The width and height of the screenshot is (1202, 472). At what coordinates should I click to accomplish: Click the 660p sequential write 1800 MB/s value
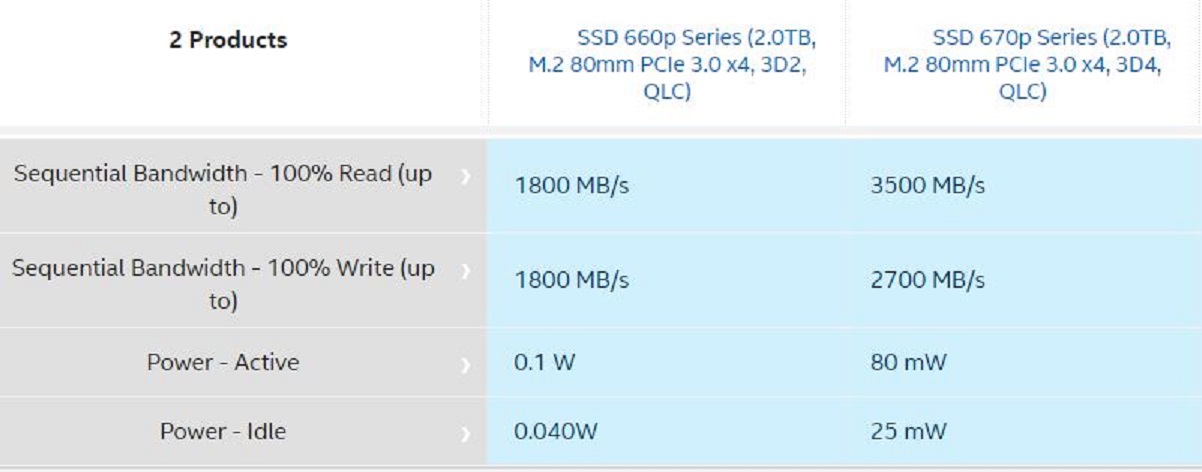pyautogui.click(x=571, y=281)
